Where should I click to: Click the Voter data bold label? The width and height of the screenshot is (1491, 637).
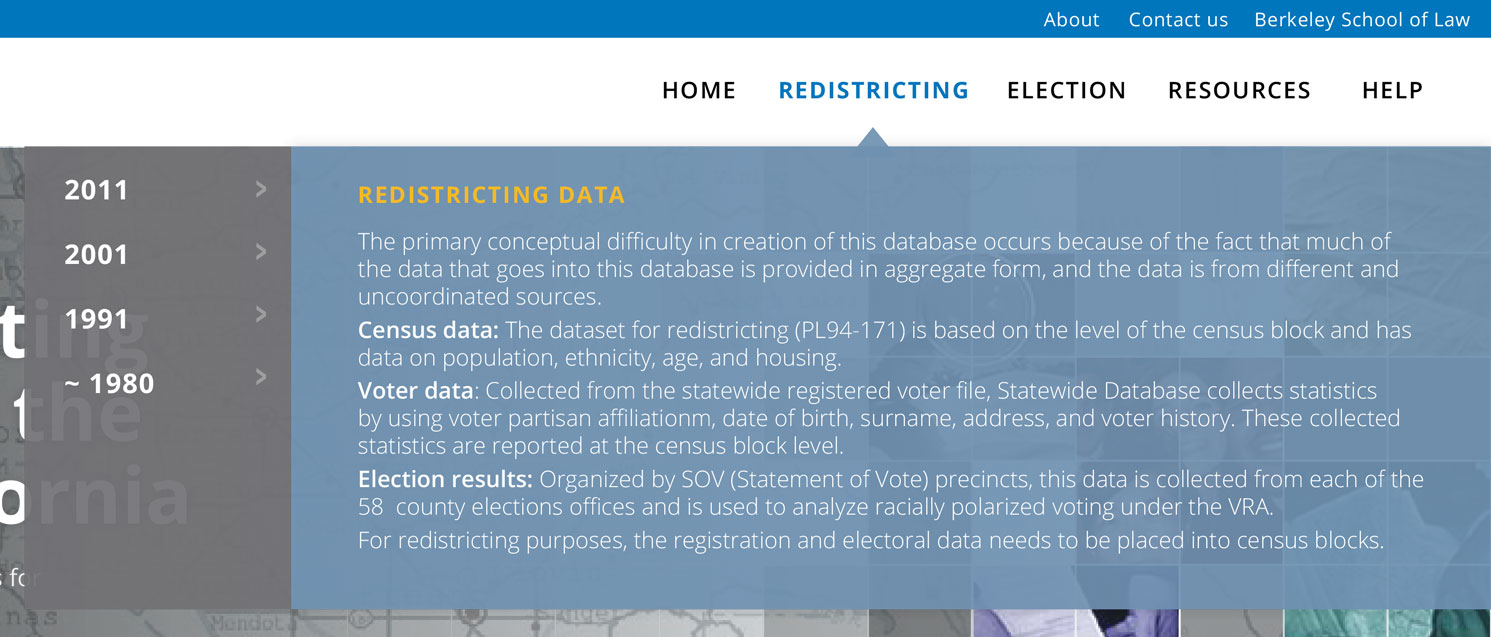[415, 391]
